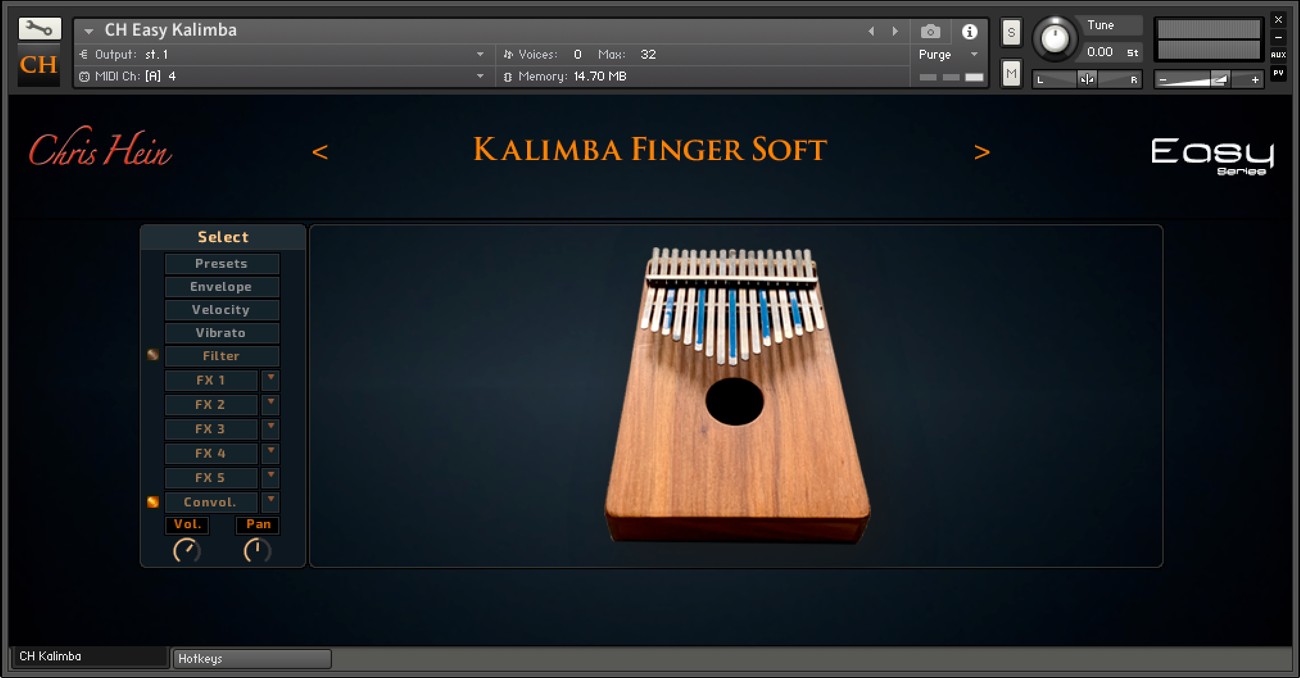Select previous instrument with left arrow
1300x678 pixels.
871,31
